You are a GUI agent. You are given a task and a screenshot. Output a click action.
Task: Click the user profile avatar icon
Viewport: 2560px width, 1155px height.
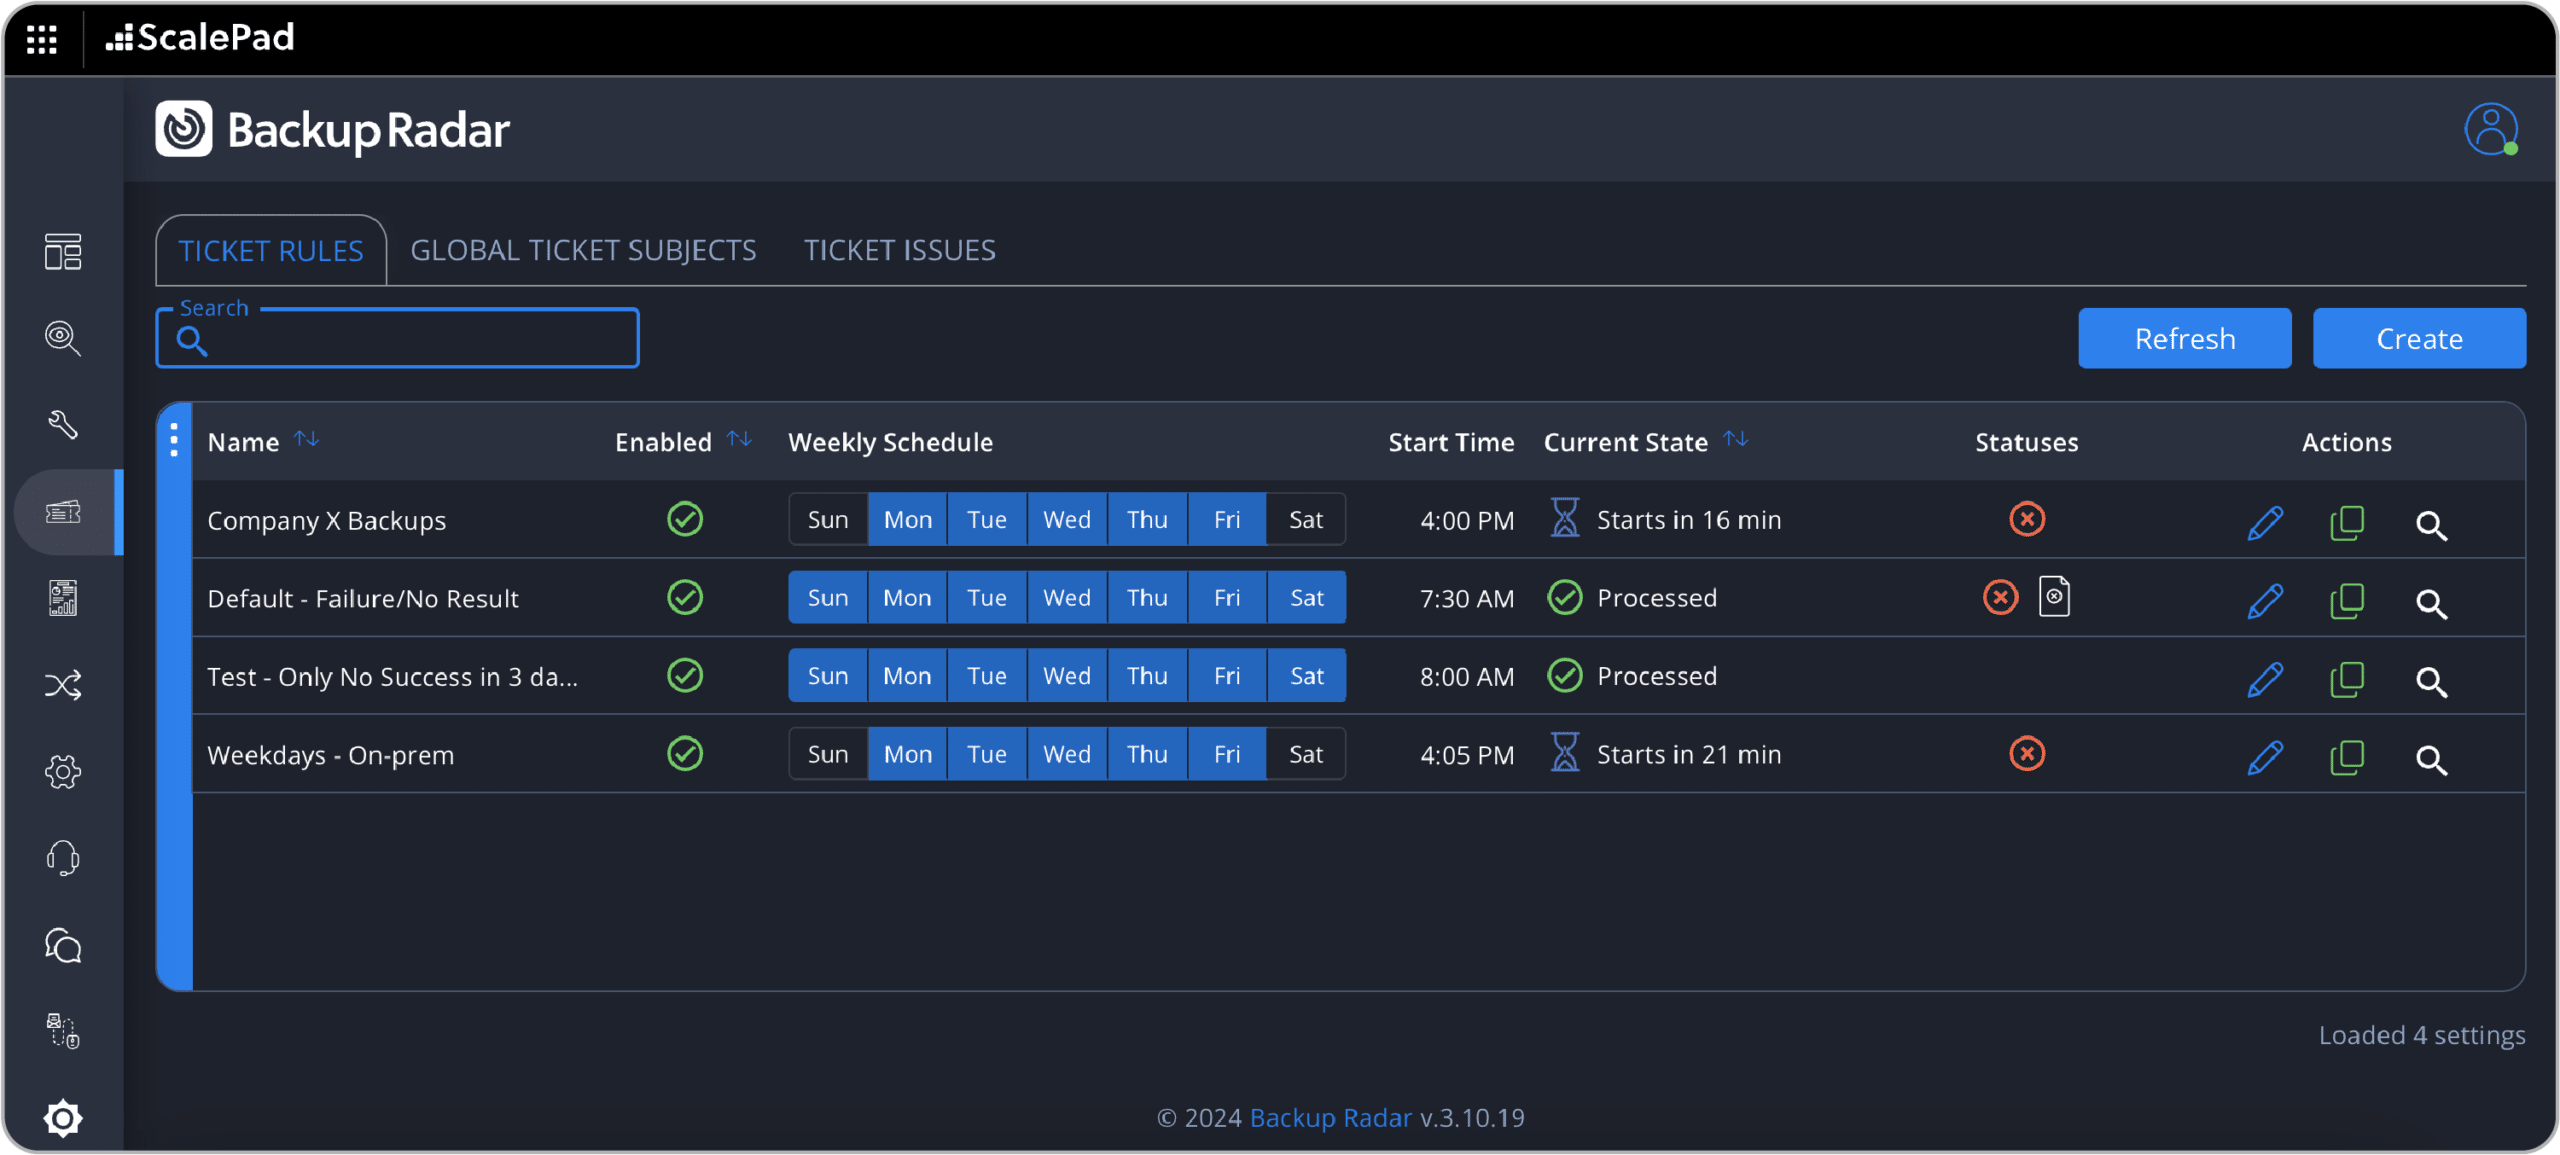(x=2489, y=129)
